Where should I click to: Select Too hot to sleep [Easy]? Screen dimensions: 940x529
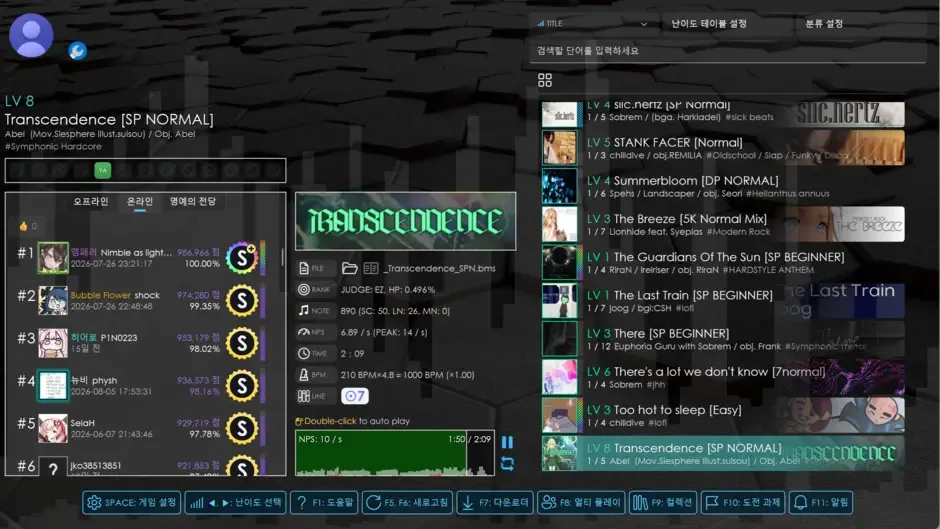[723, 416]
